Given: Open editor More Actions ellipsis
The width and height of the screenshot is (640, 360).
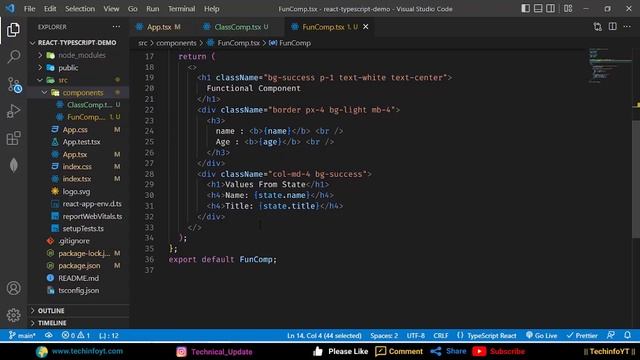Looking at the screenshot, I should point(627,27).
